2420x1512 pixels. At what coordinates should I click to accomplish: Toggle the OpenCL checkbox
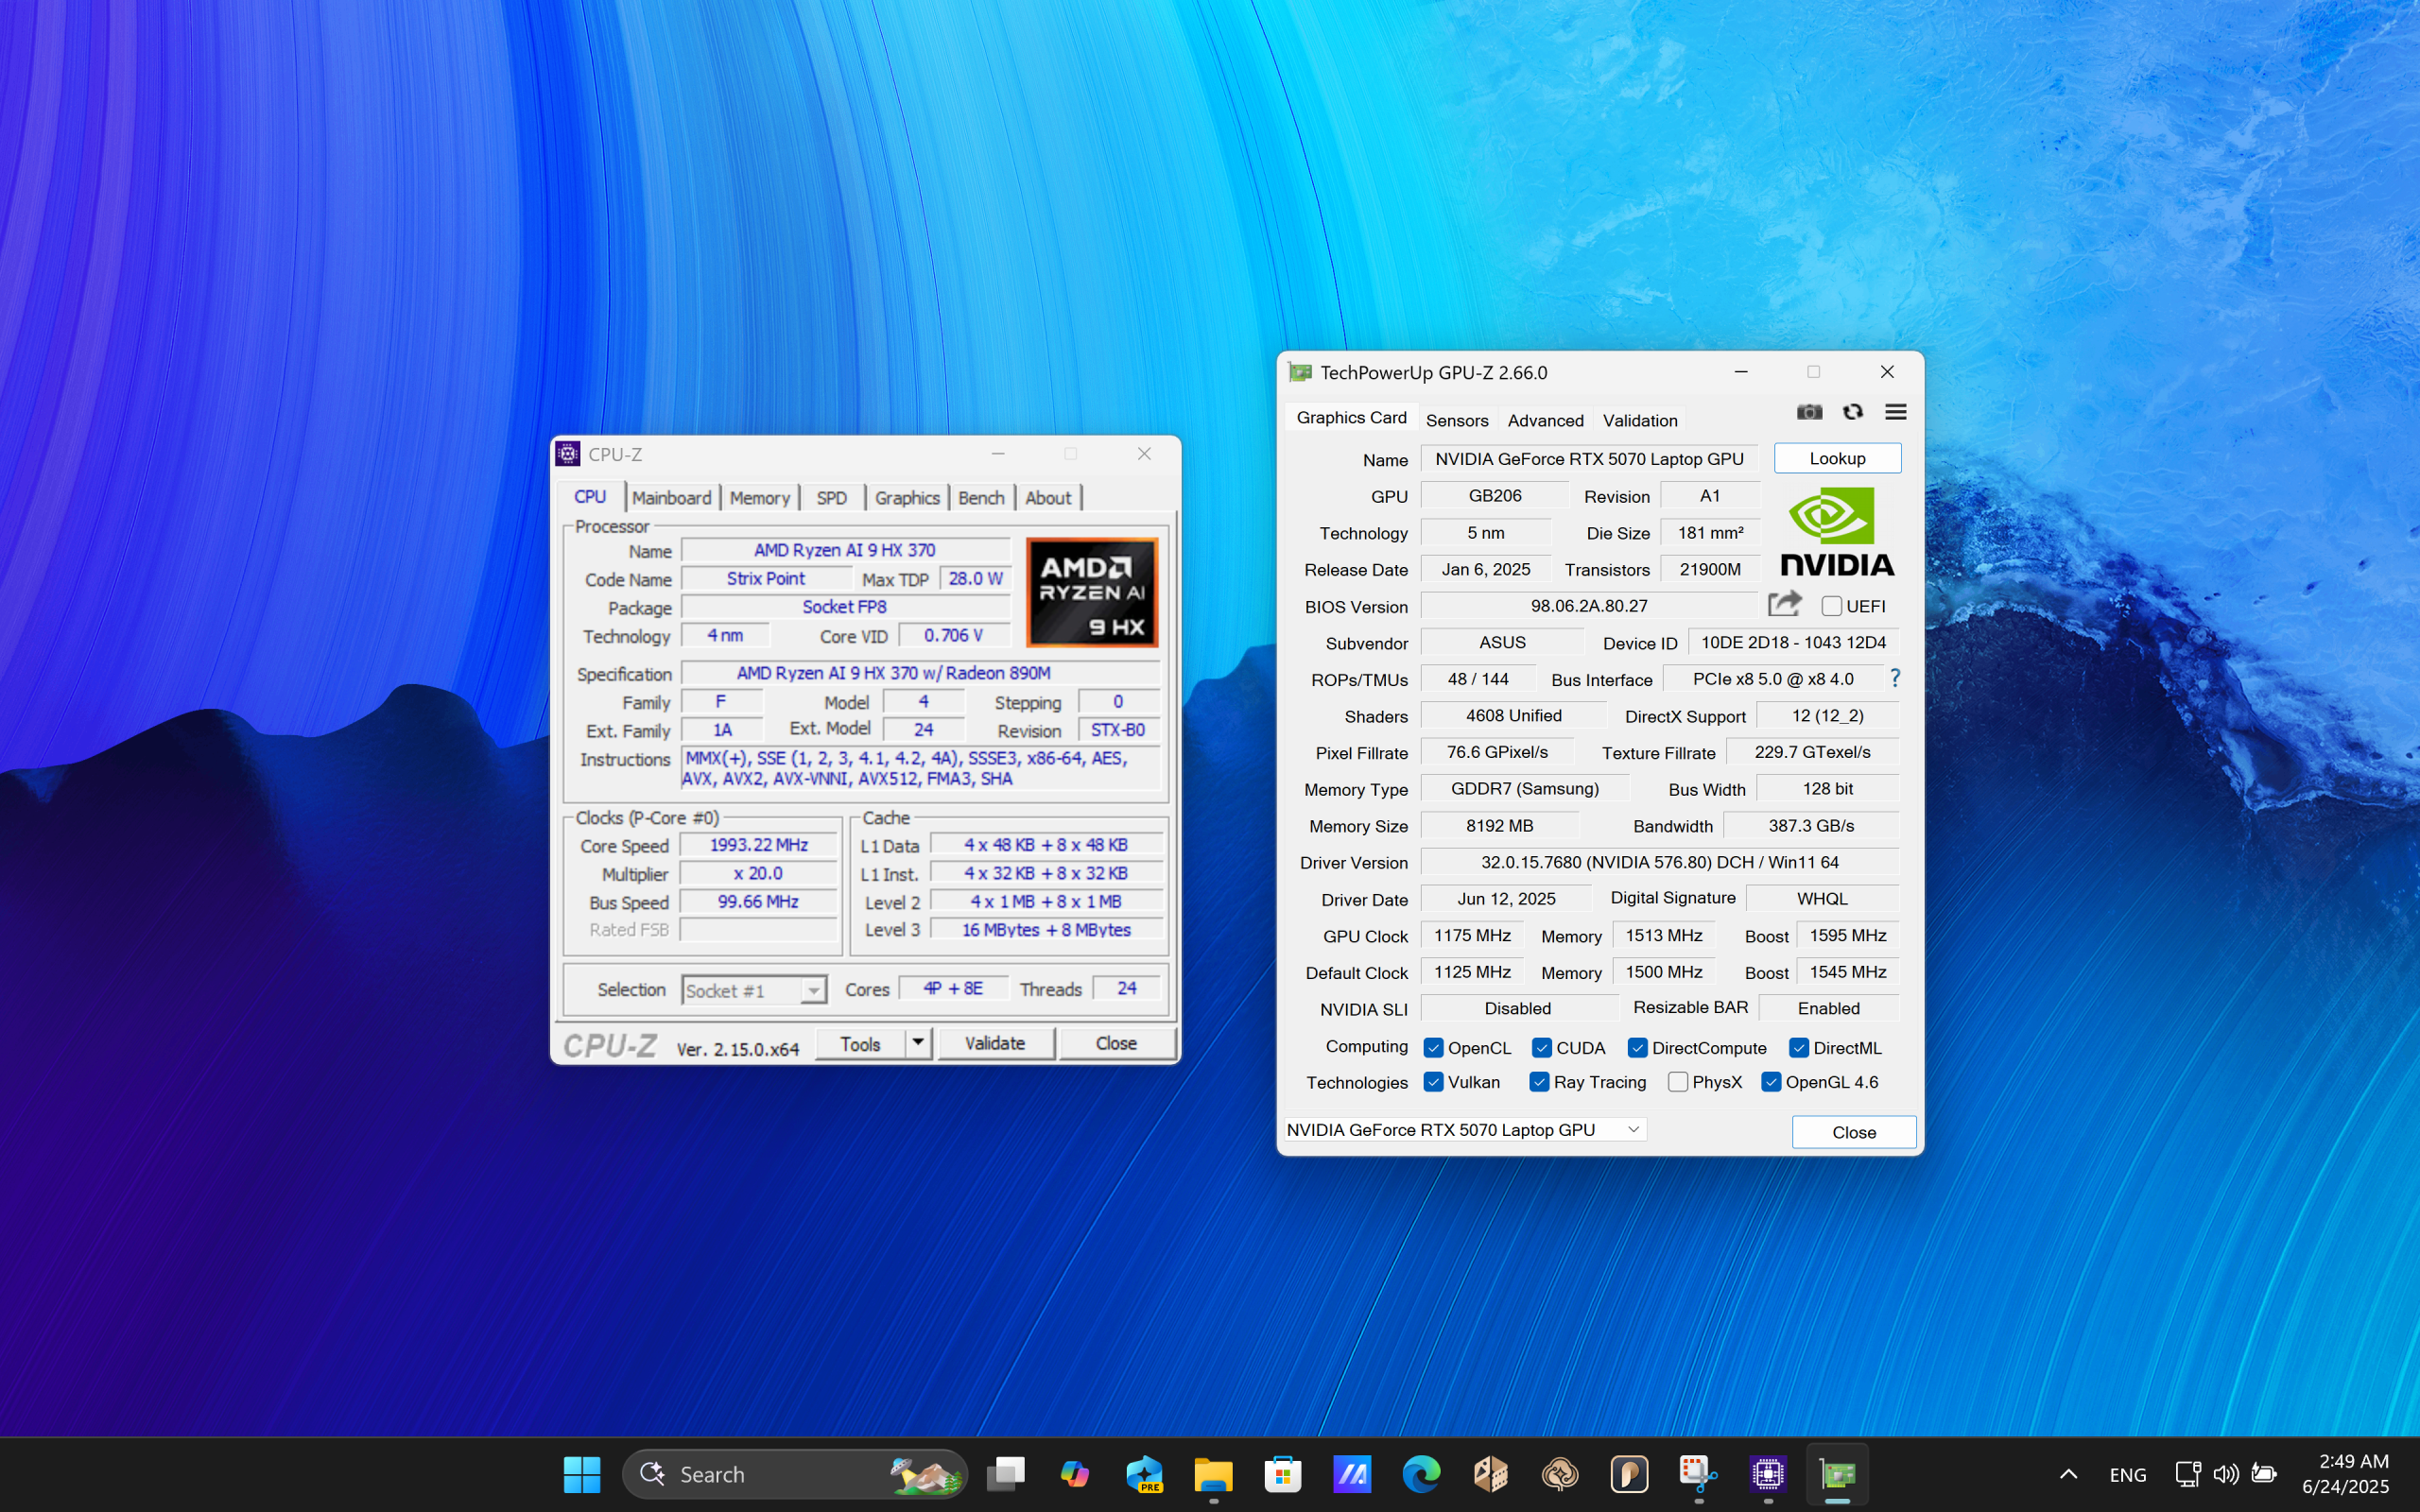click(1433, 1048)
